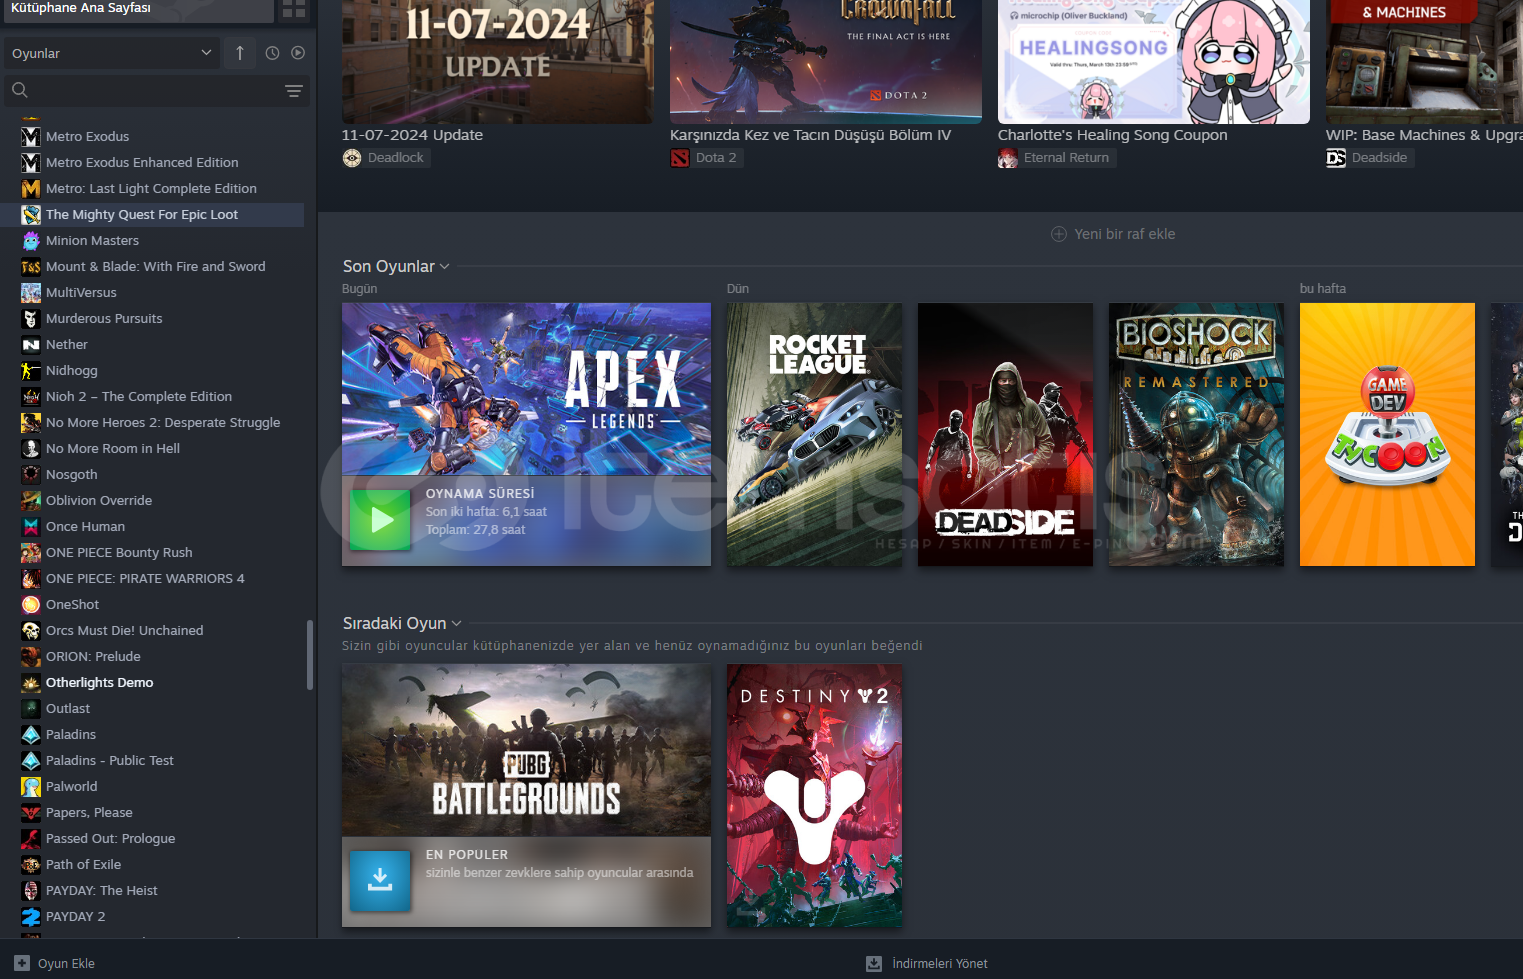Focus the library search field

(x=157, y=91)
